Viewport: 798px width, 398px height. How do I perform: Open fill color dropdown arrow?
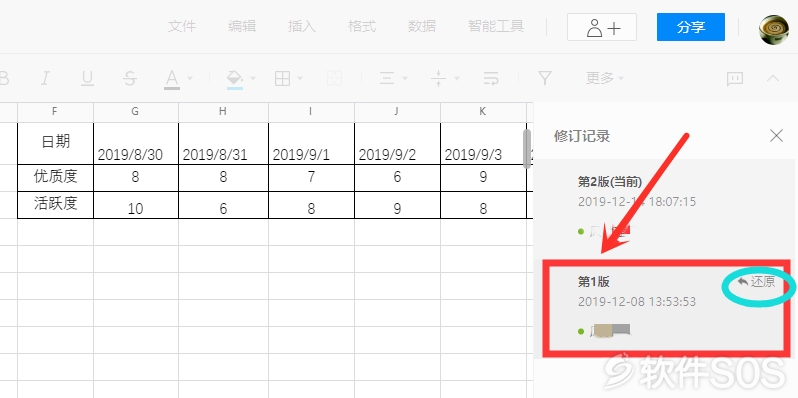coord(252,78)
